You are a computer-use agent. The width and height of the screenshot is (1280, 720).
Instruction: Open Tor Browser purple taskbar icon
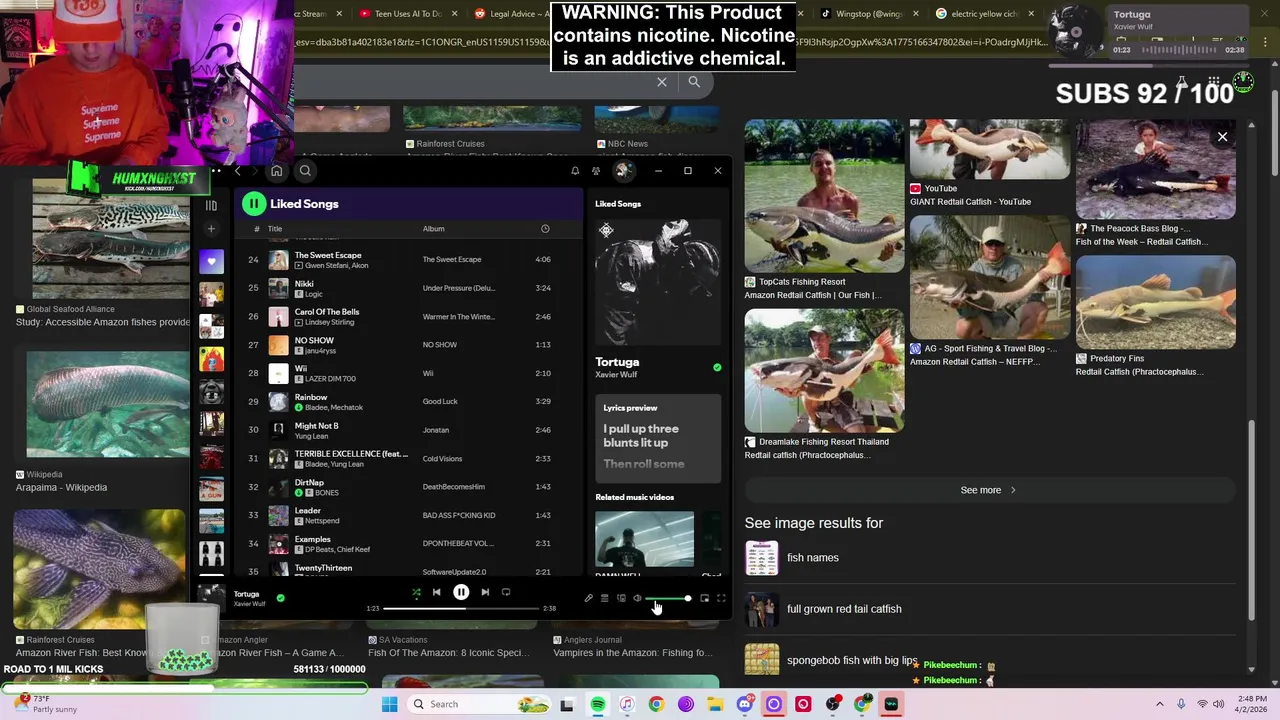(x=685, y=704)
